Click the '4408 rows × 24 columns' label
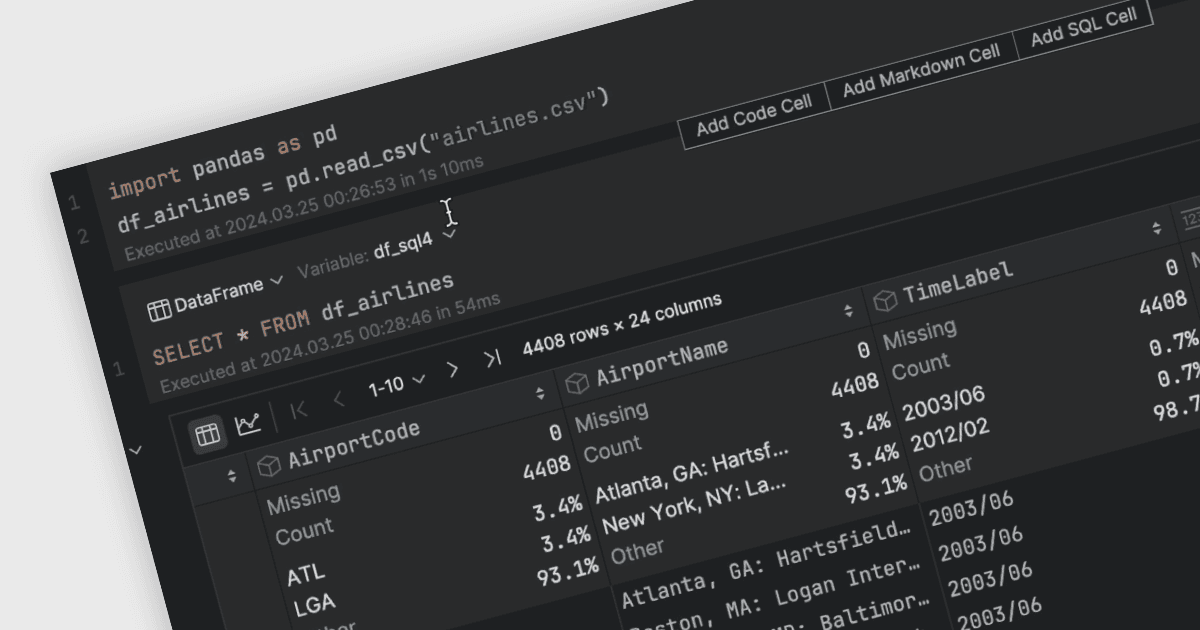This screenshot has height=630, width=1200. coord(622,326)
